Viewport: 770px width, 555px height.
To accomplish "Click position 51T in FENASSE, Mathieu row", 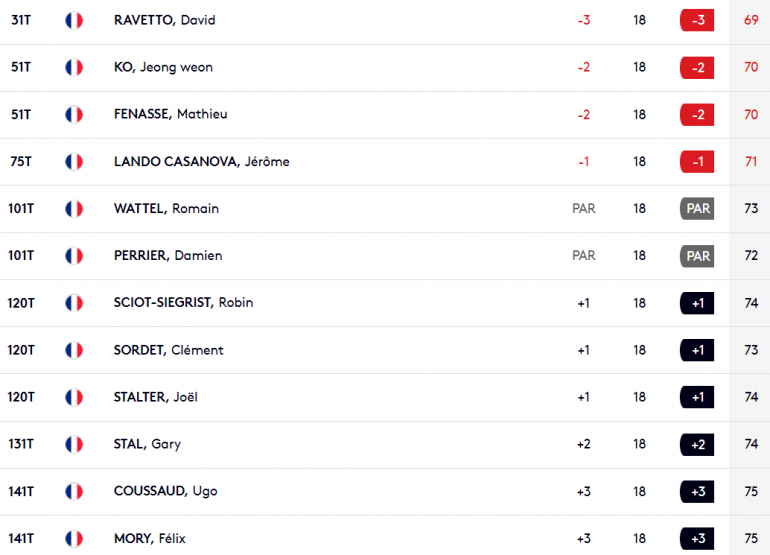I will [21, 114].
